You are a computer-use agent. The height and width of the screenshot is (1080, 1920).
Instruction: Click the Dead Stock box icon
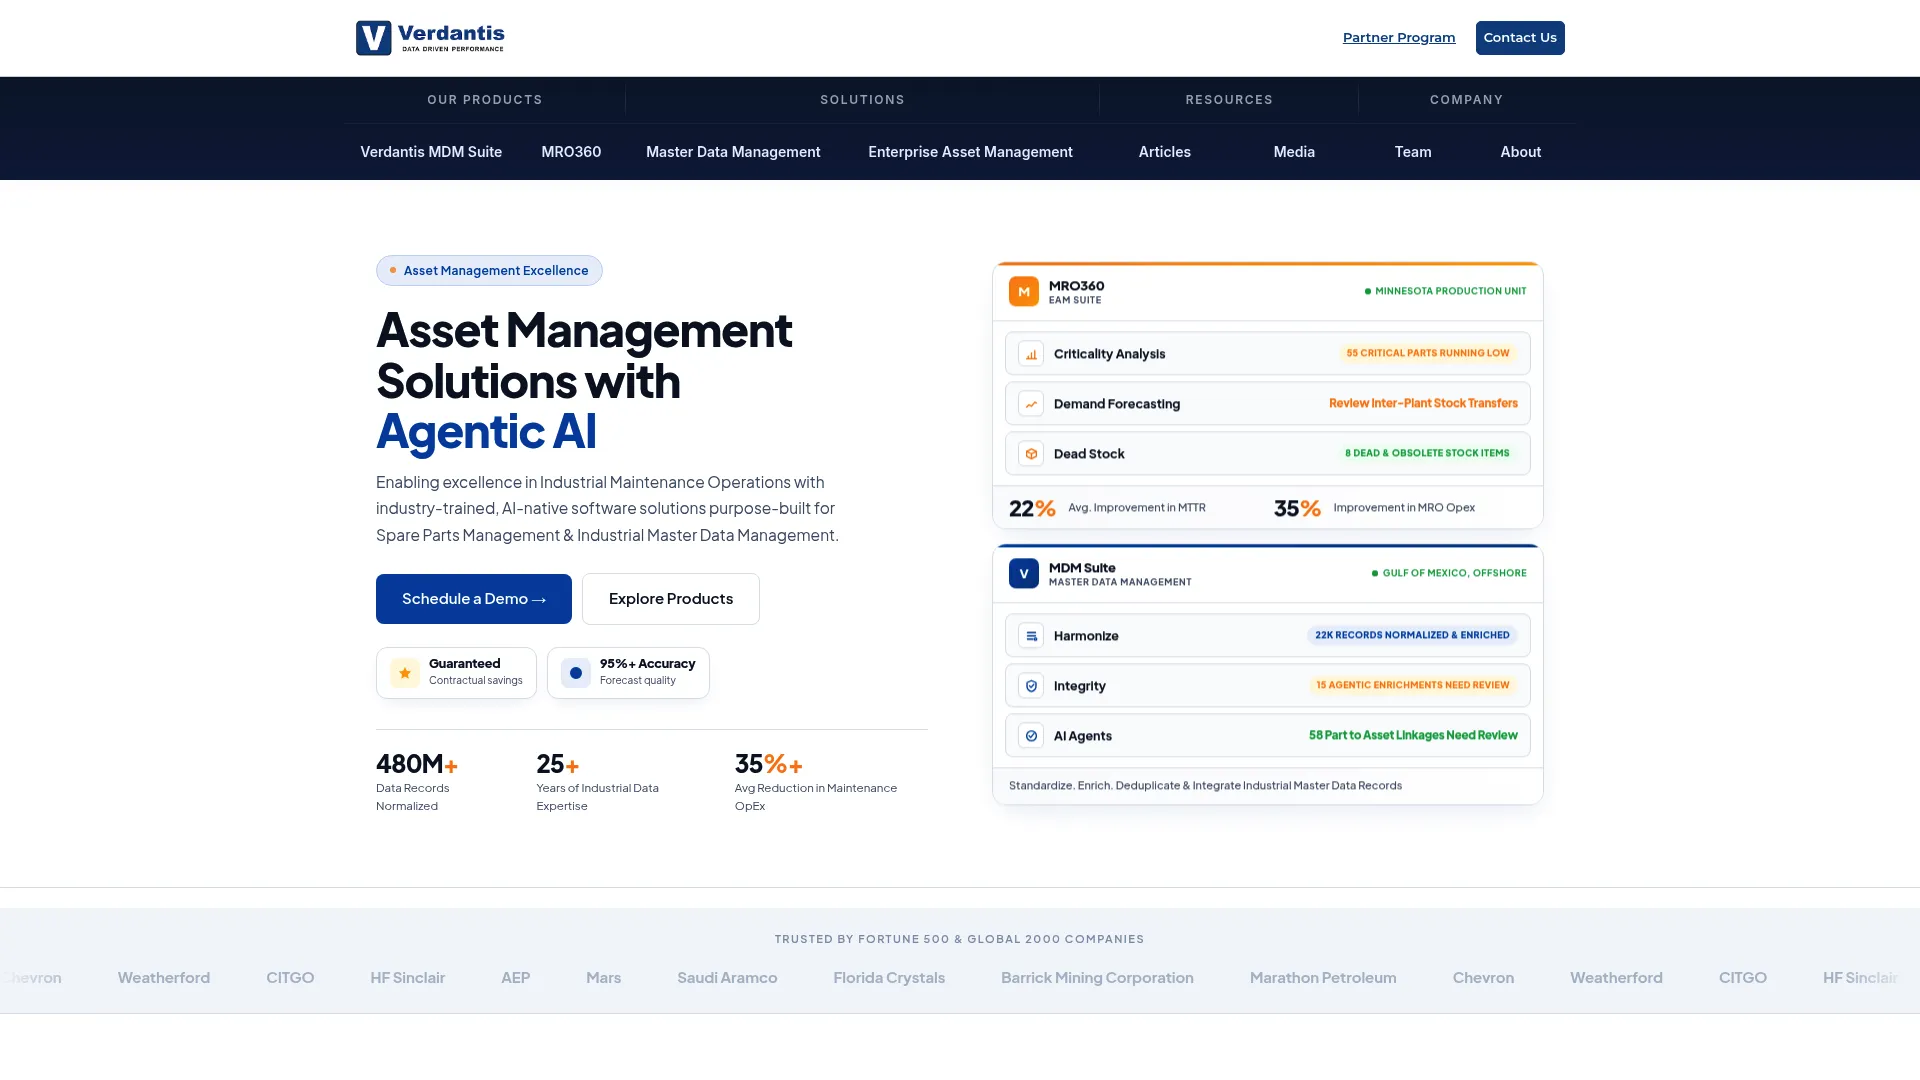pos(1031,454)
